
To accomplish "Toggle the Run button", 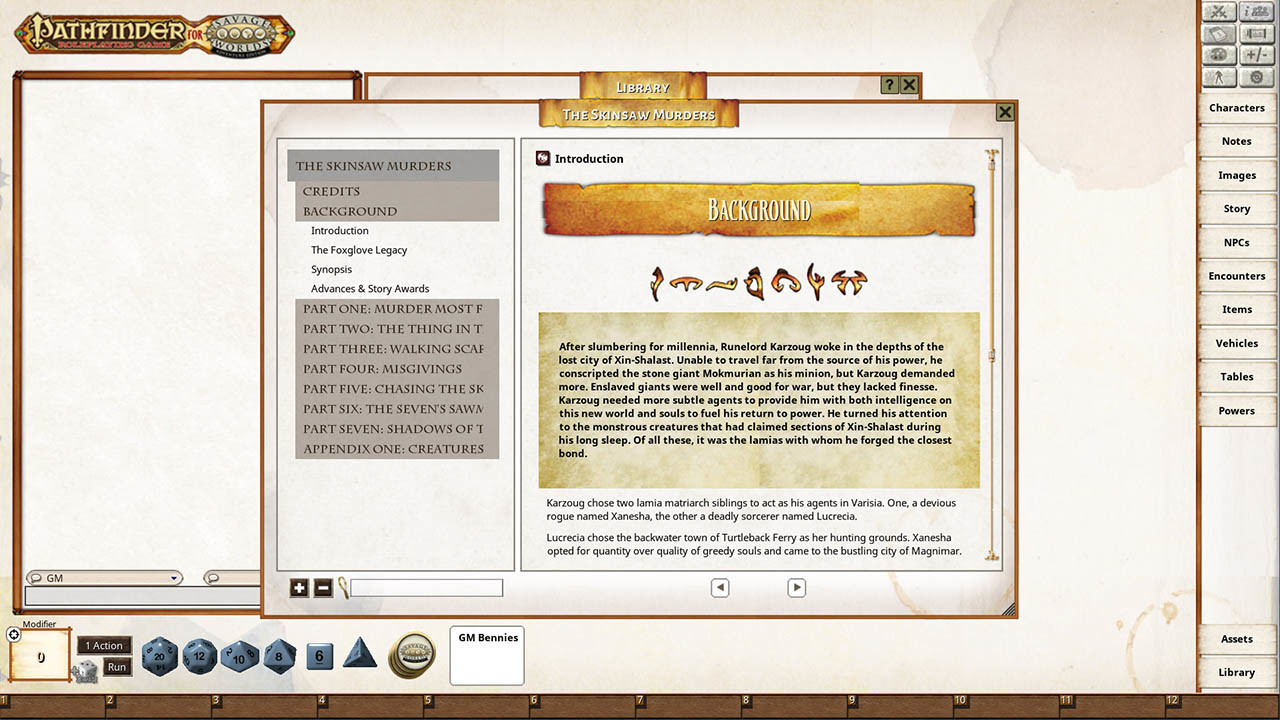I will 117,667.
